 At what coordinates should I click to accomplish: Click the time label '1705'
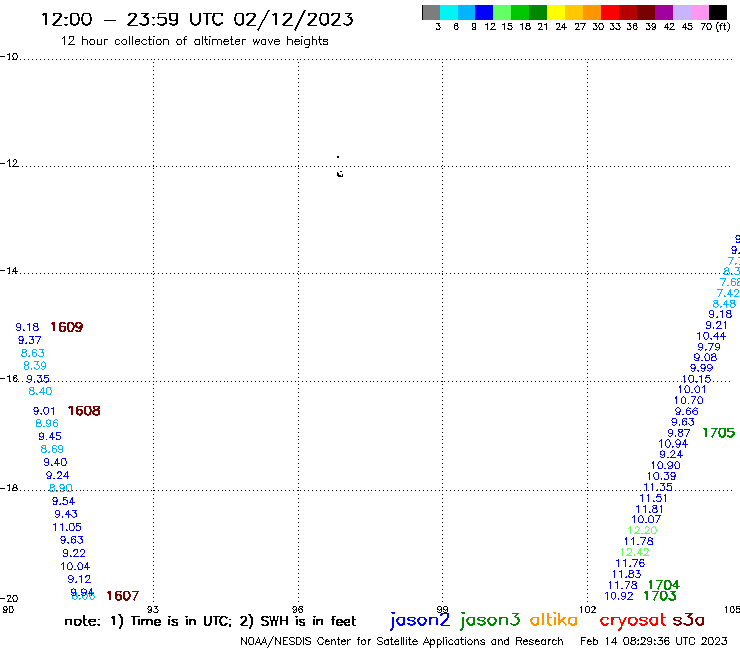pyautogui.click(x=719, y=433)
